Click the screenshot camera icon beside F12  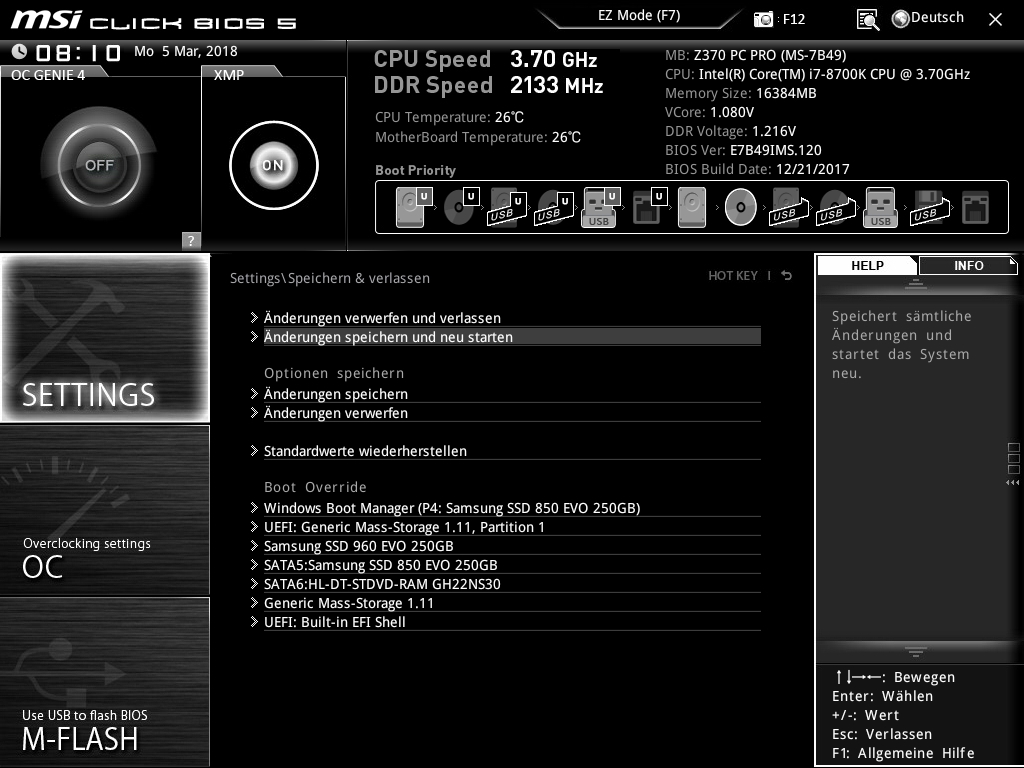pyautogui.click(x=763, y=19)
